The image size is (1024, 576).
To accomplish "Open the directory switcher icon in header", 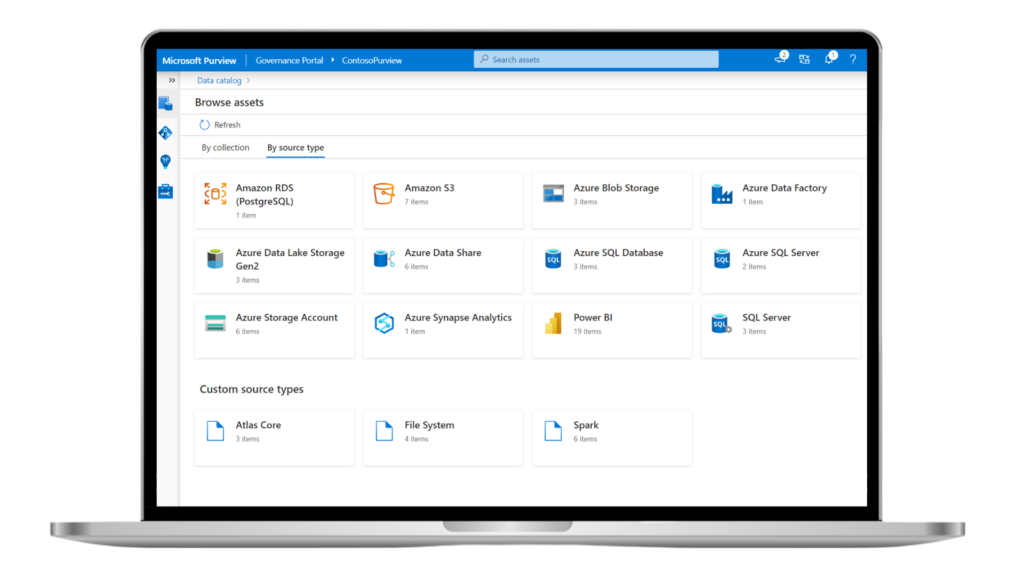I will tap(805, 59).
